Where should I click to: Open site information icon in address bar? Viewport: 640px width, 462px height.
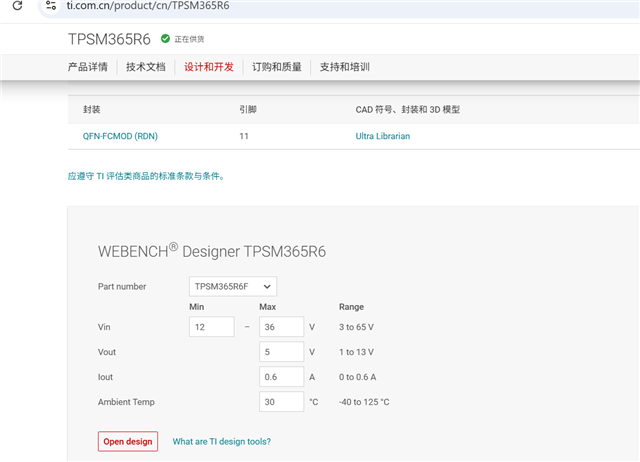51,6
